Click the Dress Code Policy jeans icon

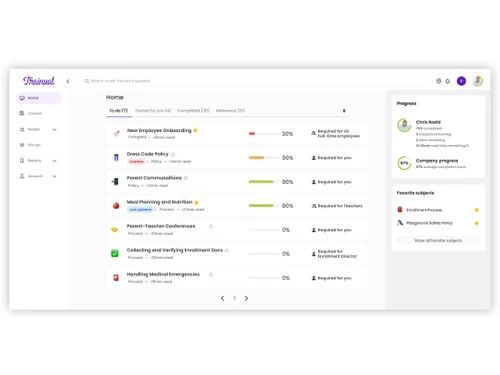pyautogui.click(x=116, y=157)
